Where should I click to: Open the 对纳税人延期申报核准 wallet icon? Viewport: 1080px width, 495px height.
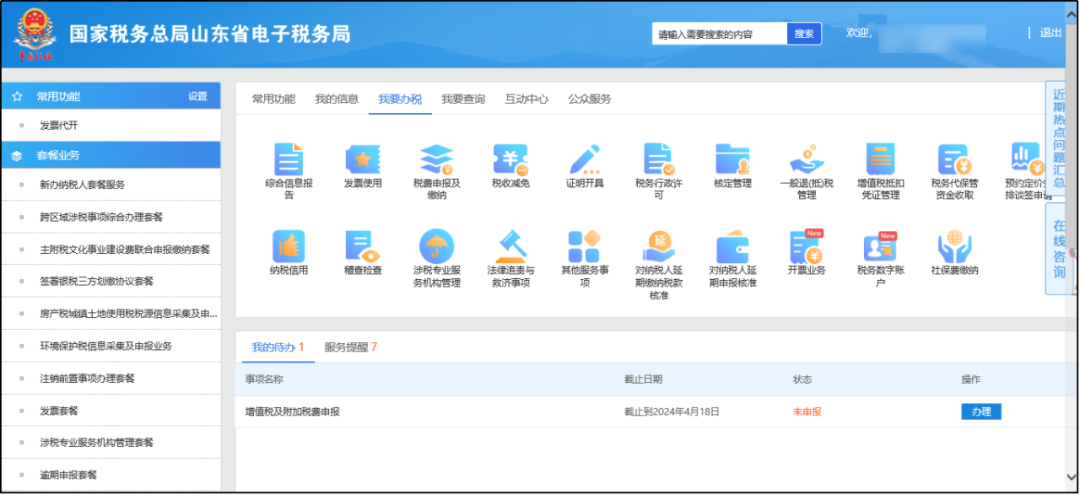(x=732, y=246)
